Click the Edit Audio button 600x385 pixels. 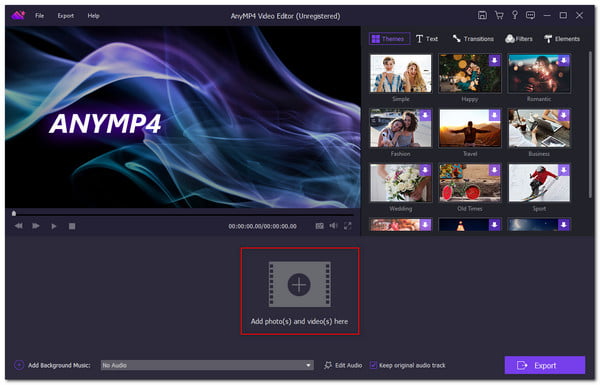click(343, 365)
